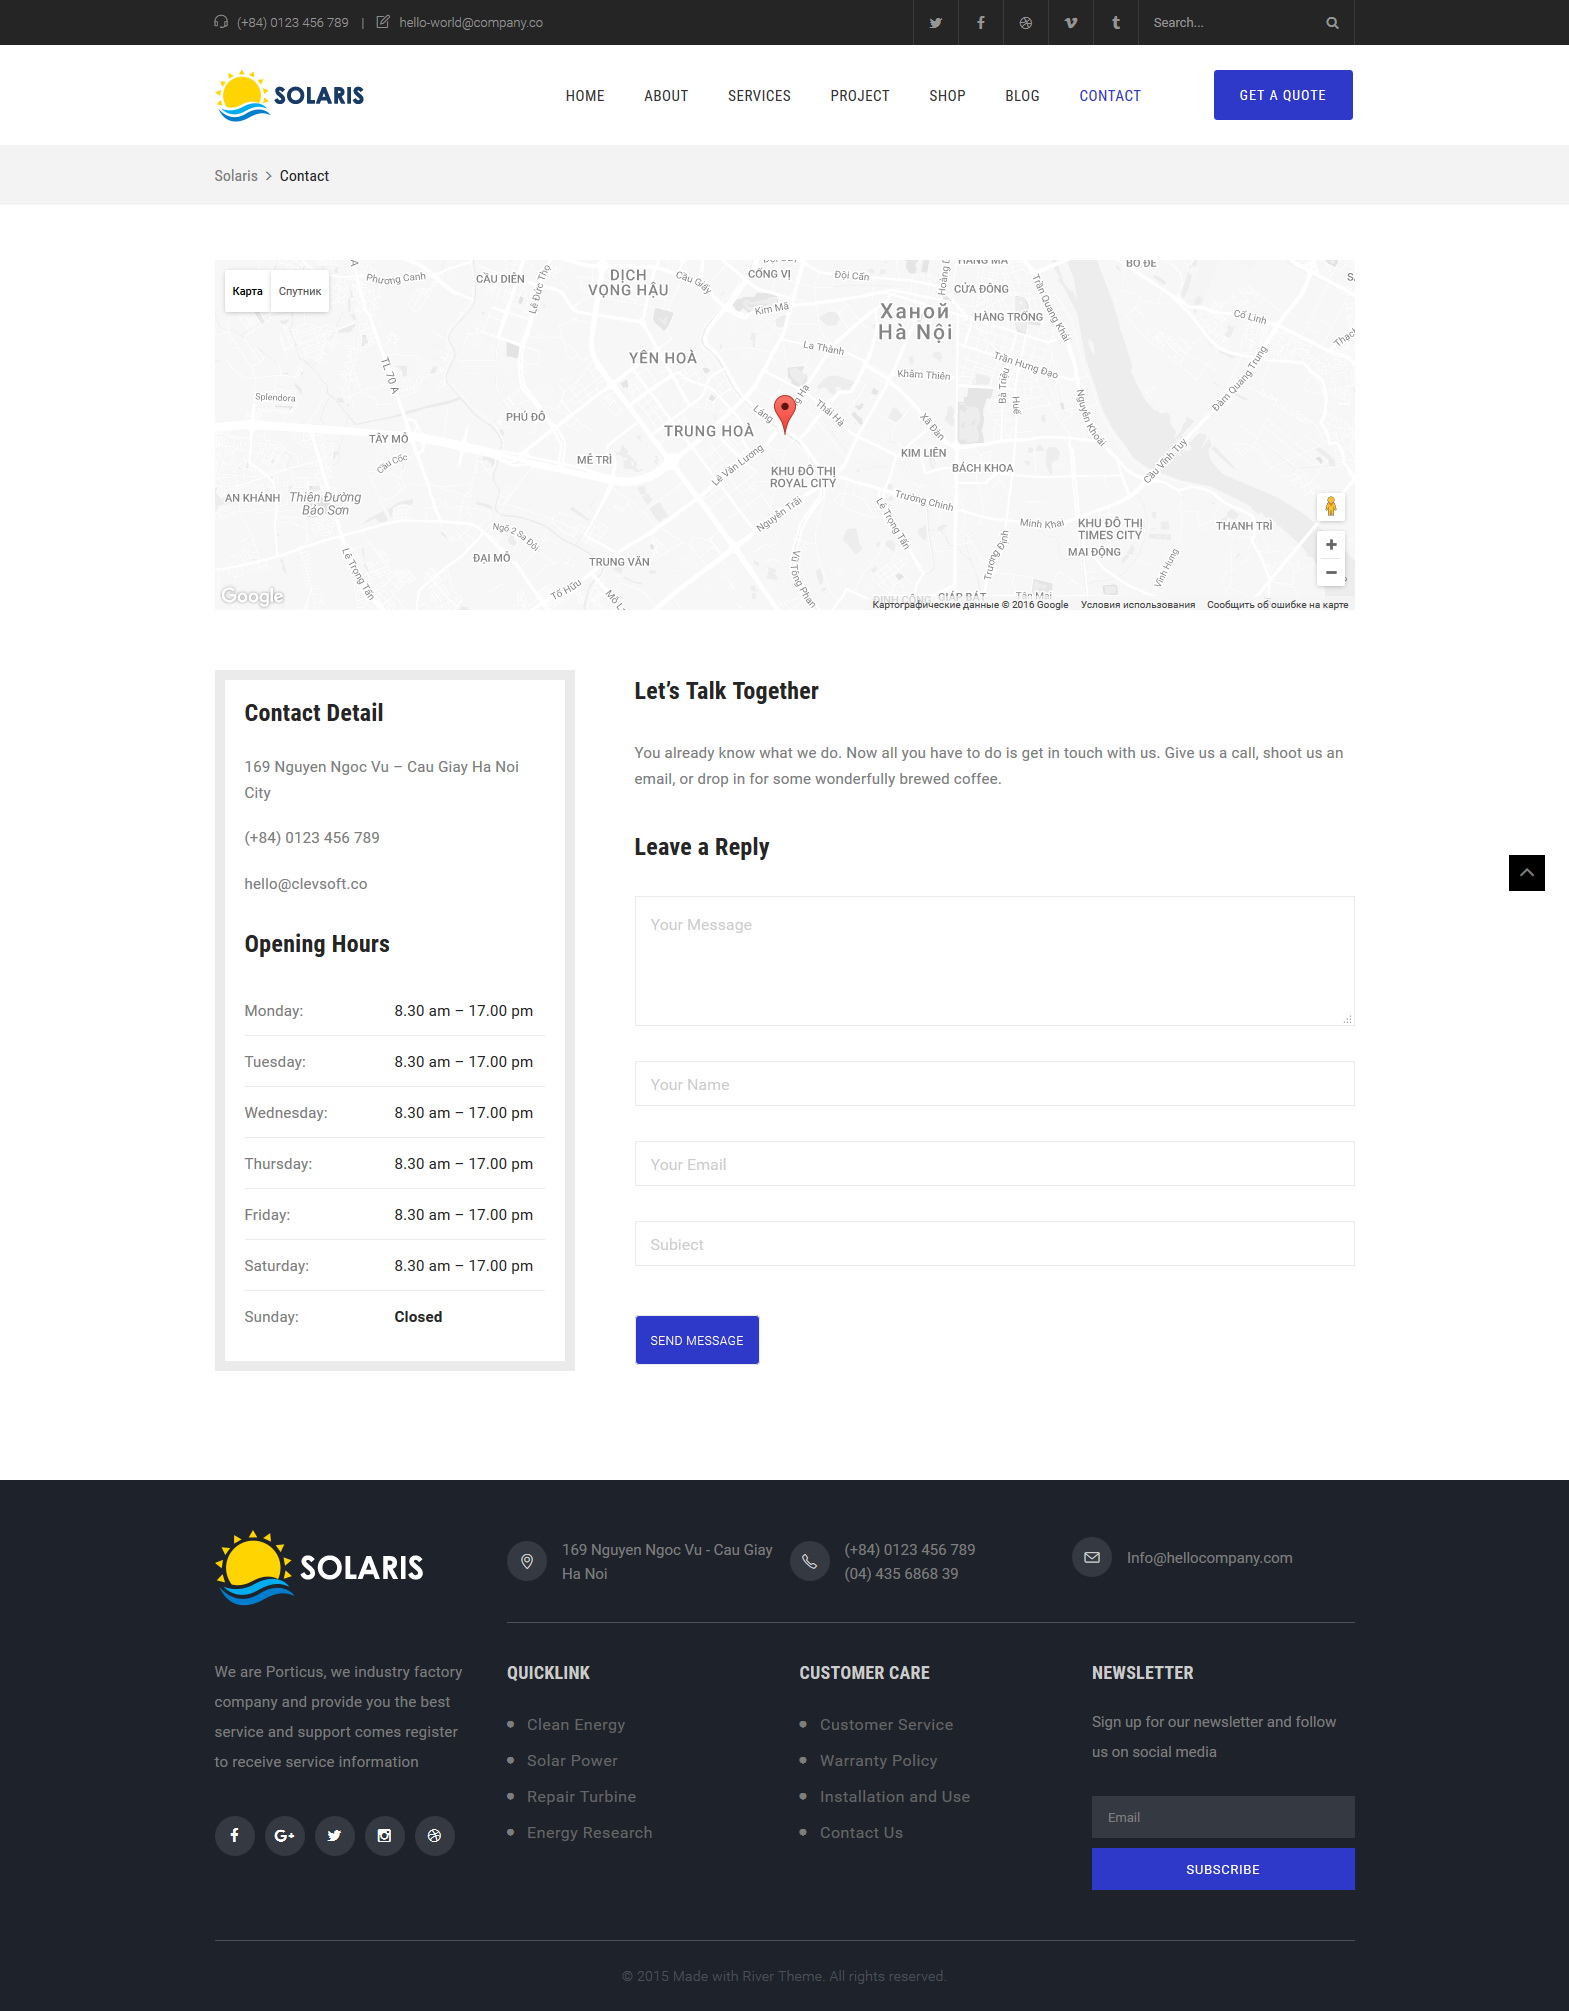
Task: Open the footer Google Plus circle icon
Action: (x=285, y=1836)
